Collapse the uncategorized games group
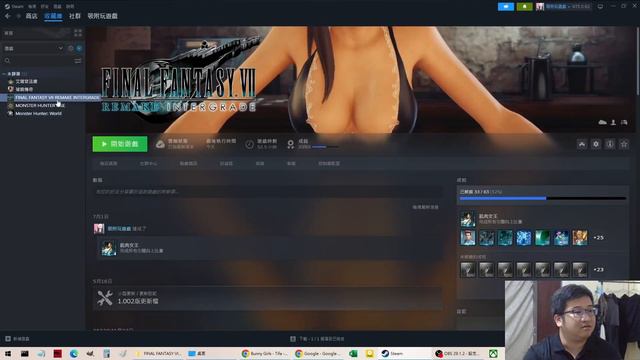The width and height of the screenshot is (640, 360). 4,74
